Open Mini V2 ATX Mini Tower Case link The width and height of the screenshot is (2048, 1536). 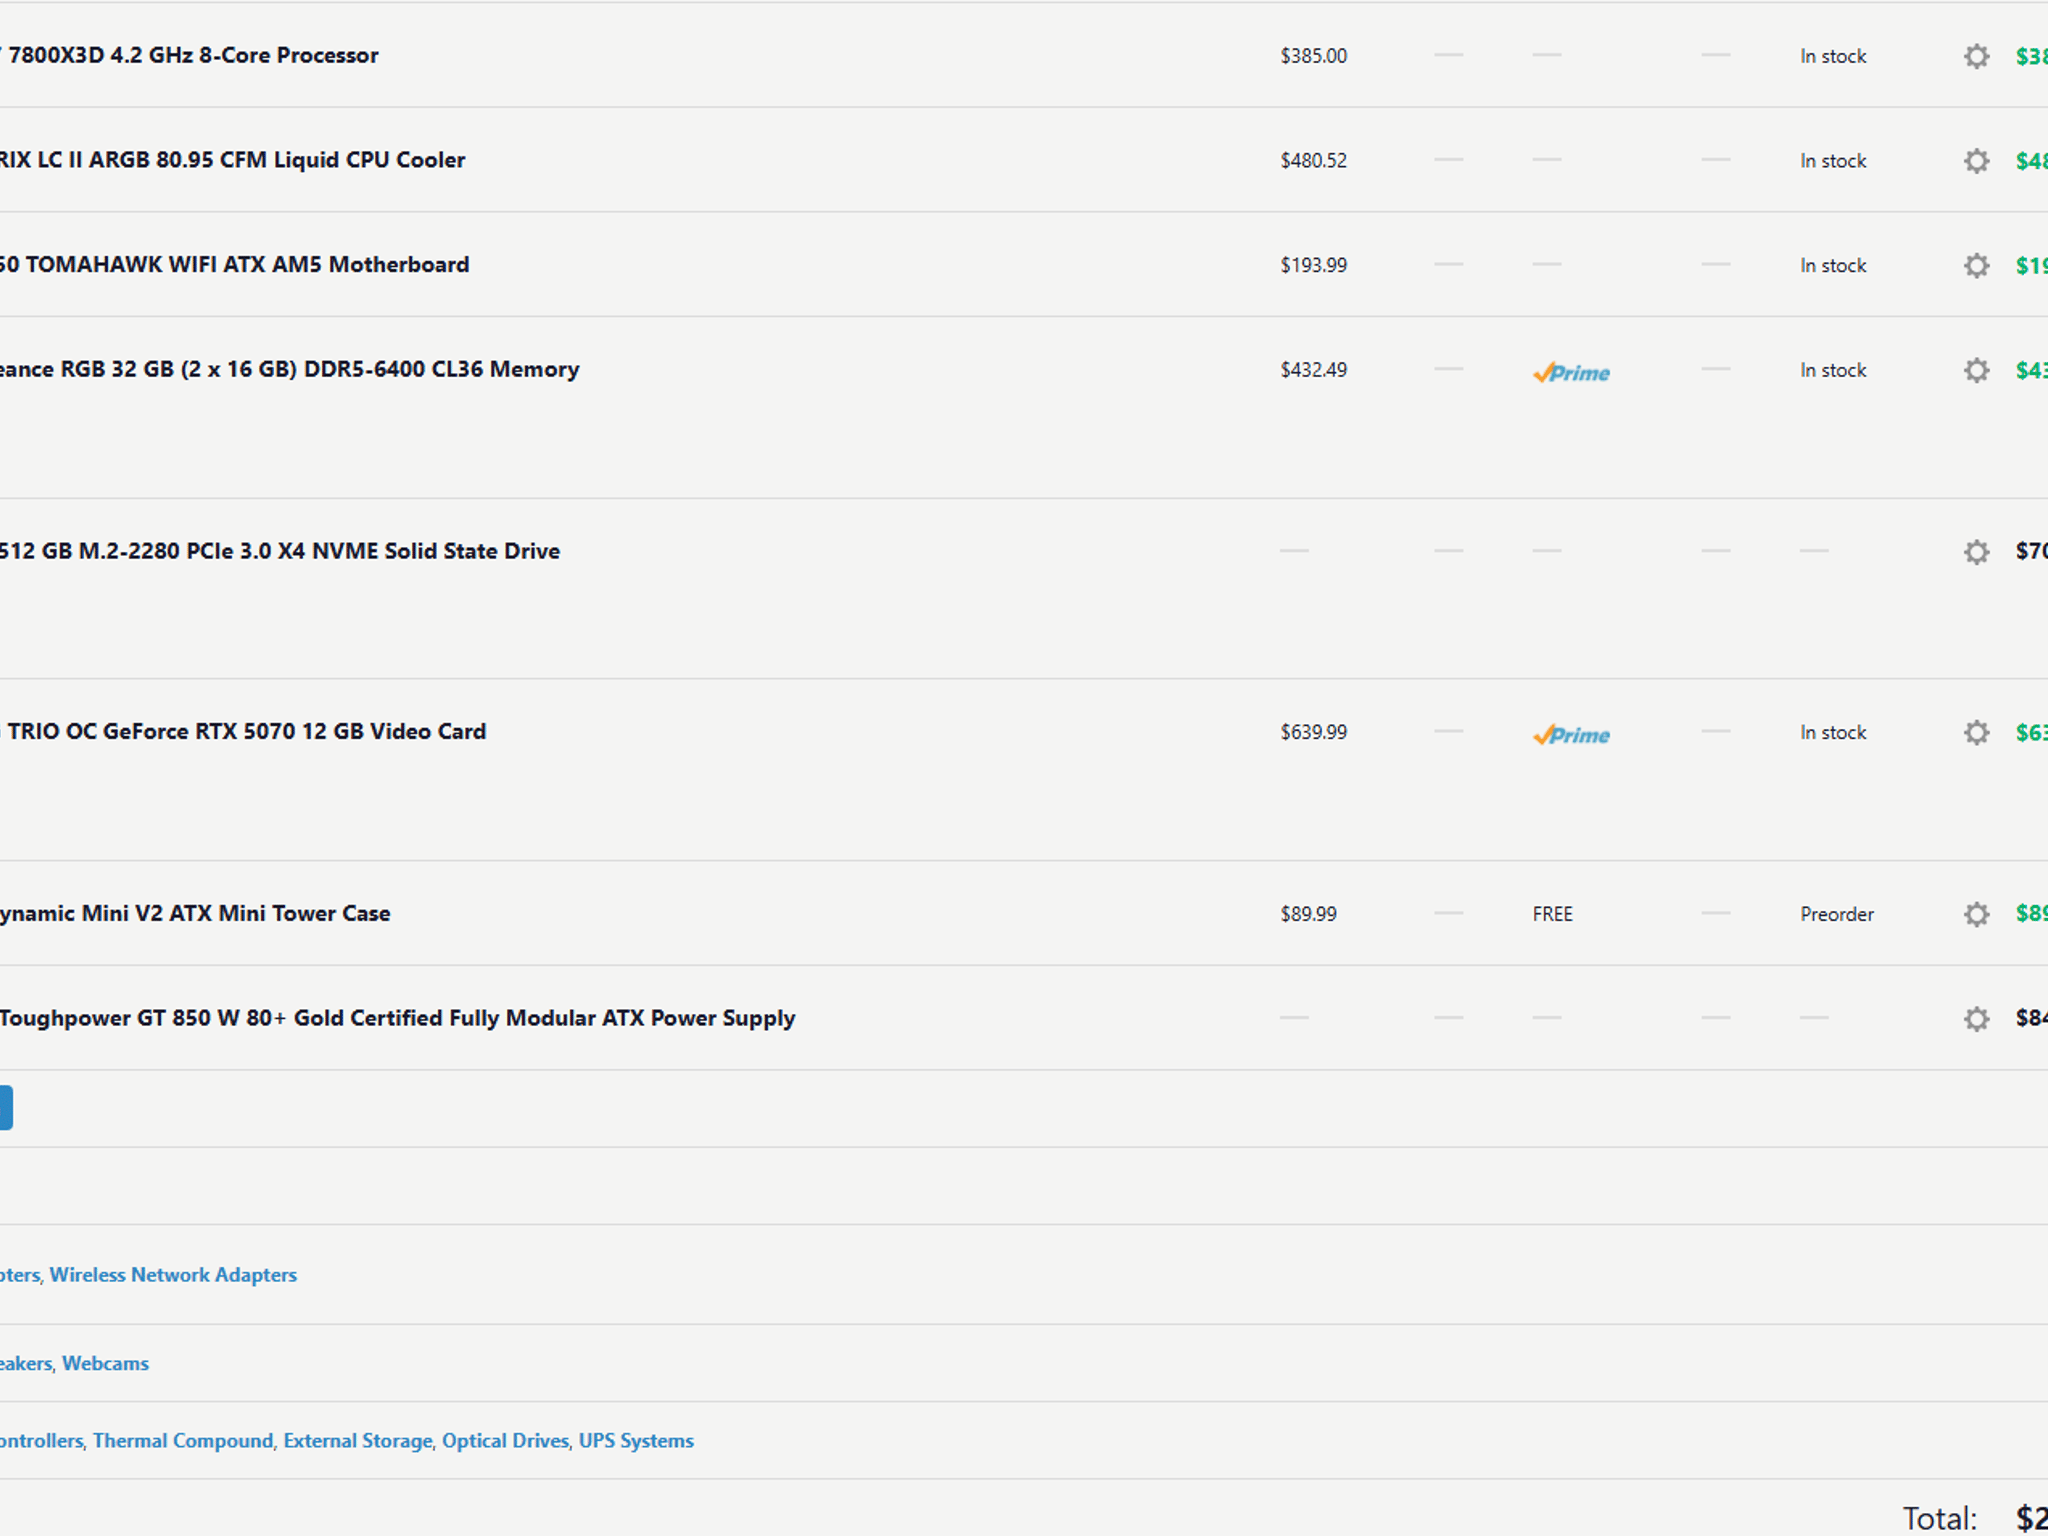click(x=195, y=913)
